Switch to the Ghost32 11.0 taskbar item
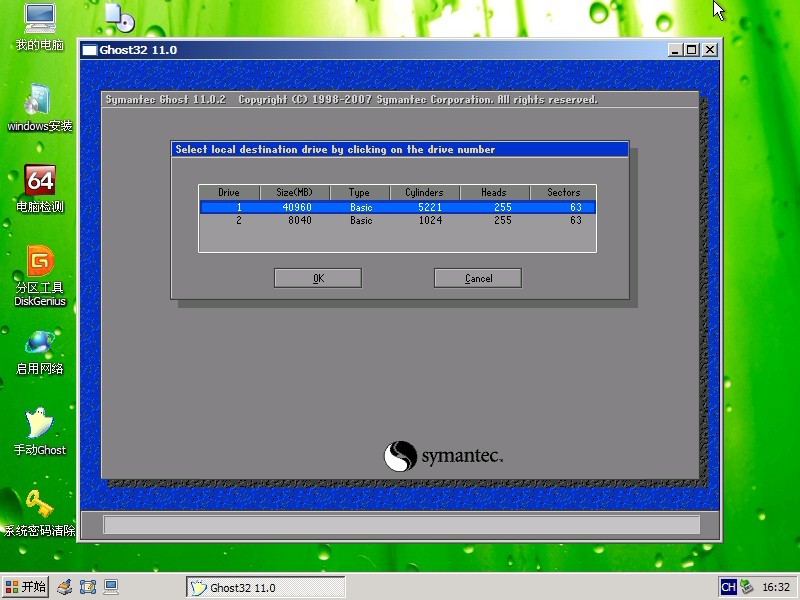This screenshot has height=600, width=800. 265,587
